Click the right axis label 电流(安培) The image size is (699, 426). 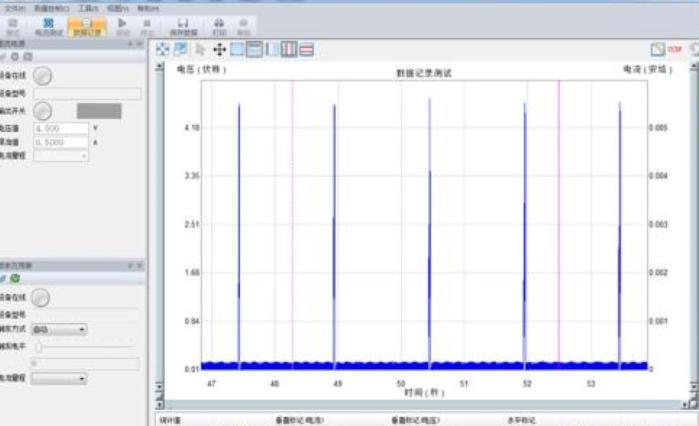(x=647, y=69)
